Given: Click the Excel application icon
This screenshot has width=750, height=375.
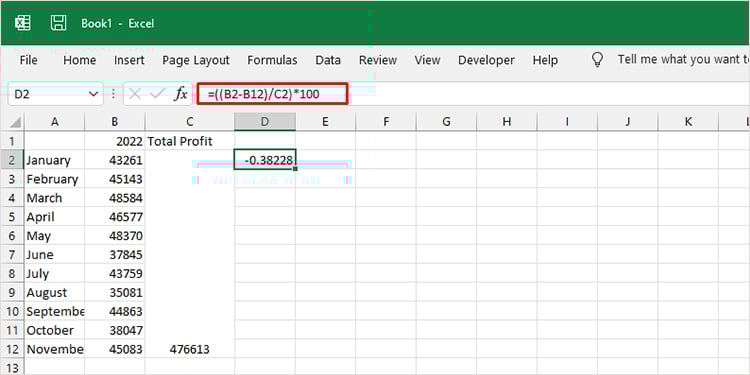Looking at the screenshot, I should (x=22, y=22).
